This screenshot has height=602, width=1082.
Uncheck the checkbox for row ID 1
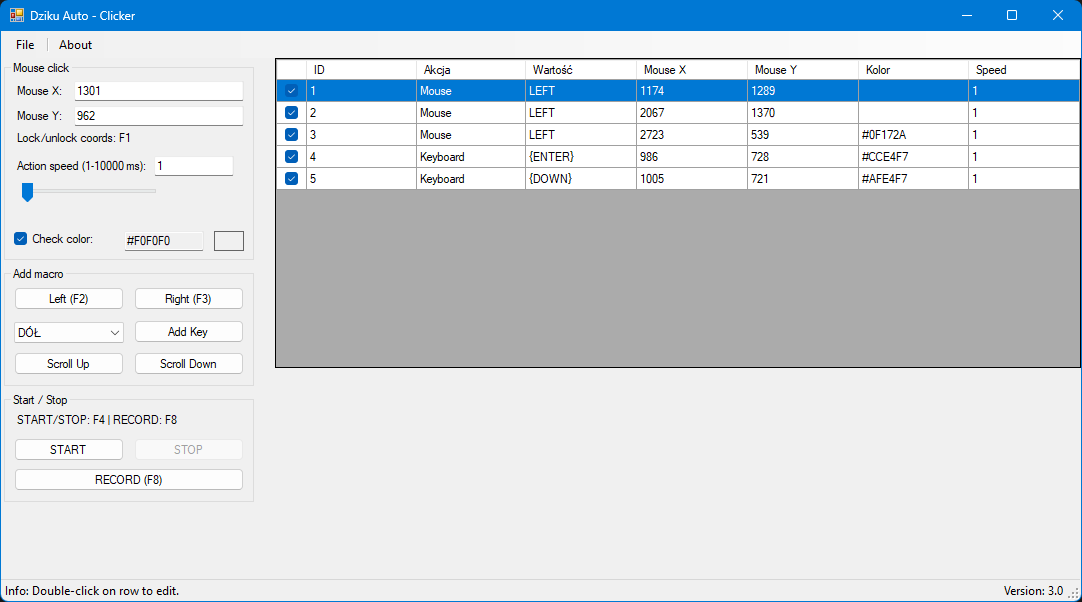(x=291, y=91)
